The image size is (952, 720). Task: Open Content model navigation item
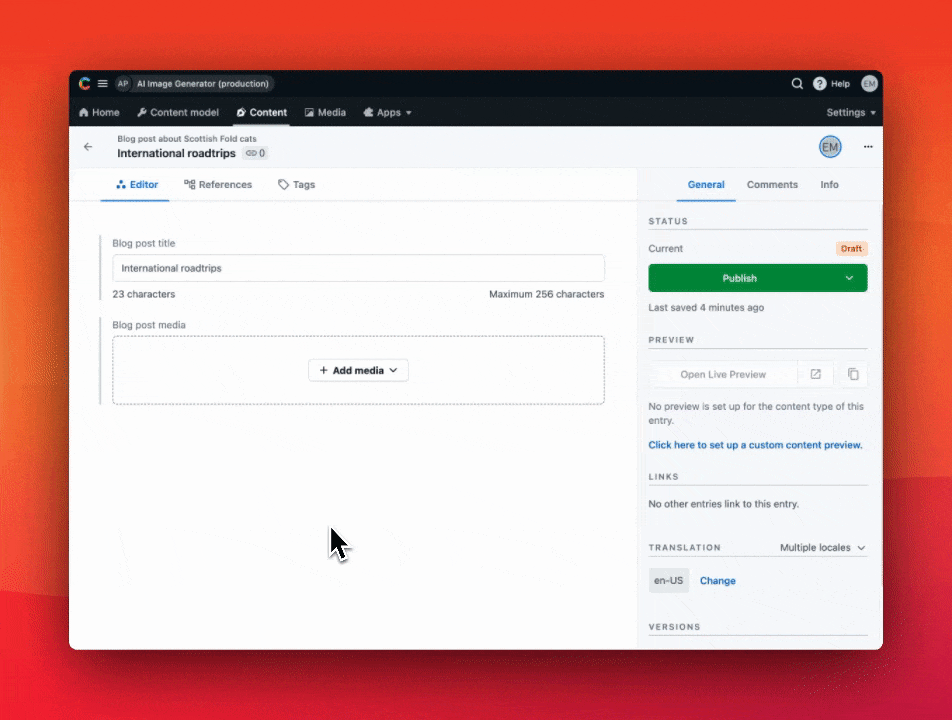178,112
